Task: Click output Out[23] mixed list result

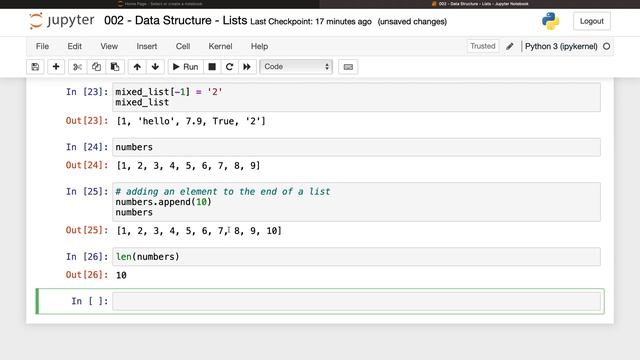Action: pyautogui.click(x=191, y=121)
